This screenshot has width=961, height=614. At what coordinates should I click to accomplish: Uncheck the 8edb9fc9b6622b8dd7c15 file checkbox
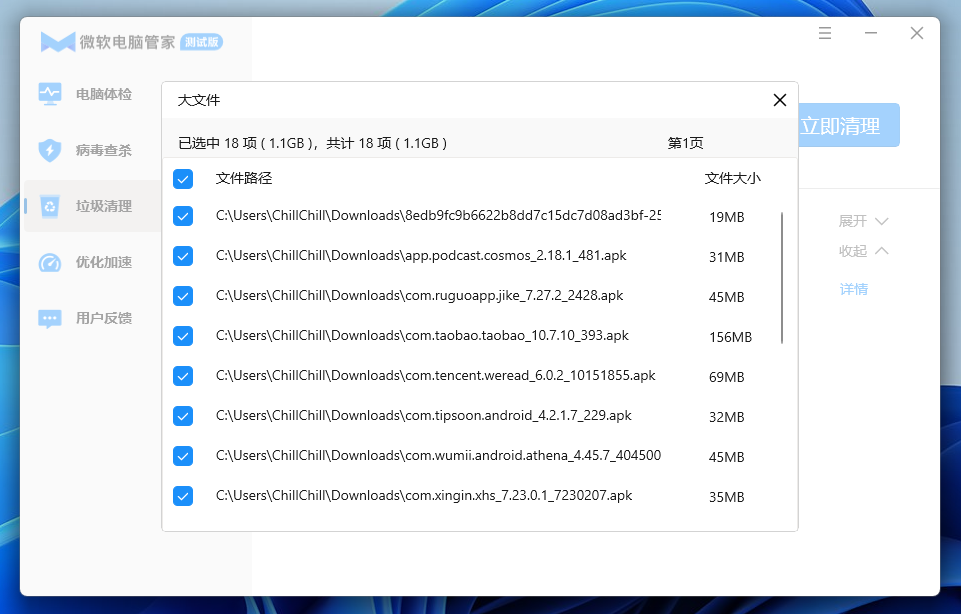(x=183, y=216)
